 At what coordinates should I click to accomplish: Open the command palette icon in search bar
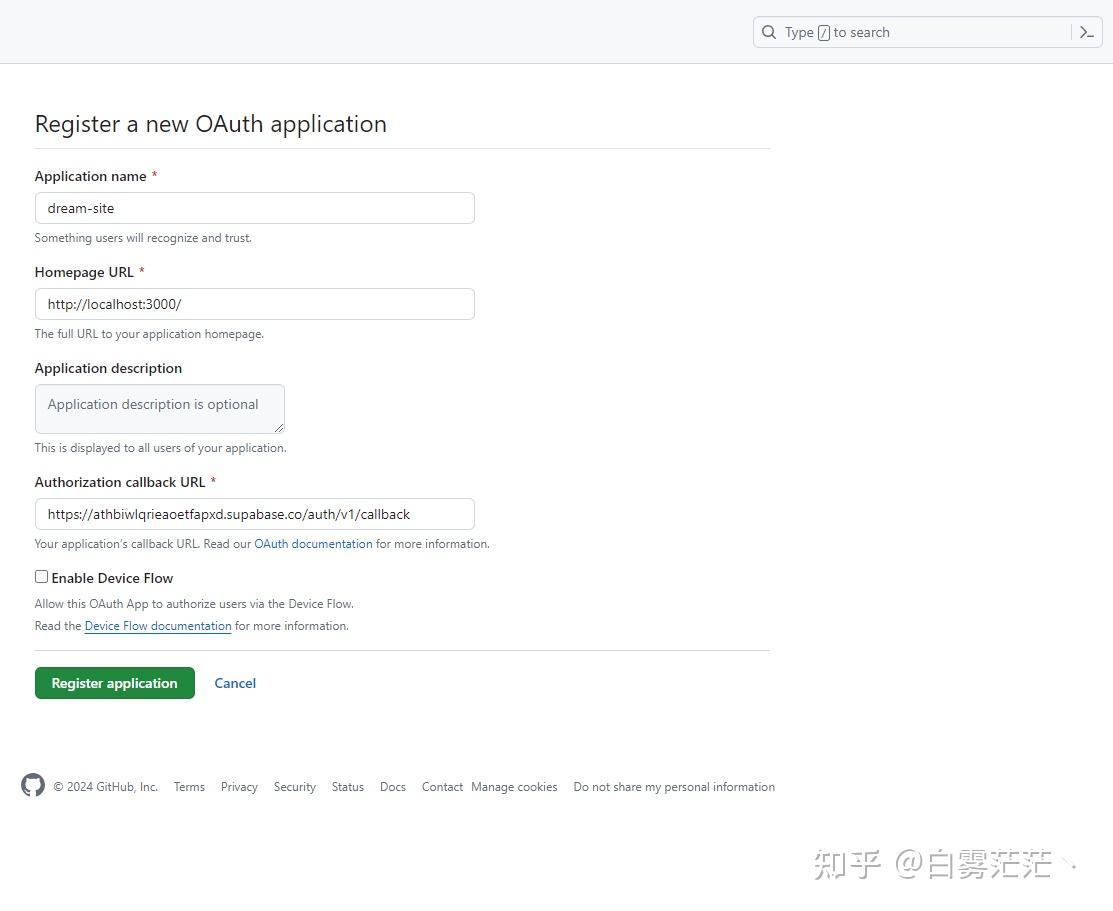point(1086,32)
